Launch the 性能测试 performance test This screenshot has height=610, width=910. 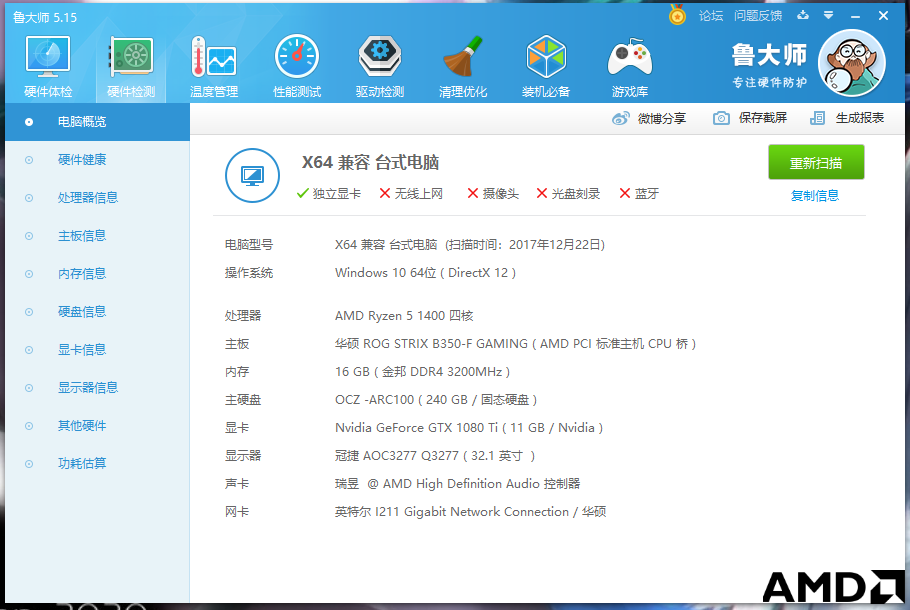click(x=297, y=66)
